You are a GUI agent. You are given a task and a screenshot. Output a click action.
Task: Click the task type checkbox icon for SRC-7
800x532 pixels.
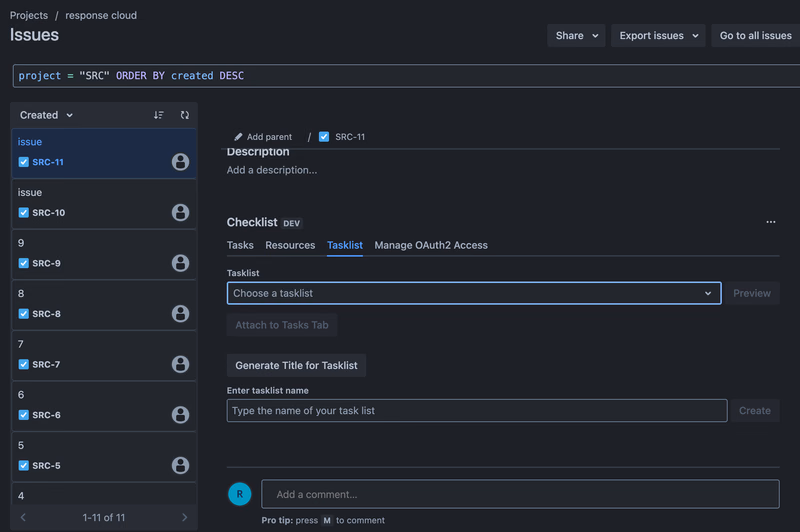tap(23, 364)
